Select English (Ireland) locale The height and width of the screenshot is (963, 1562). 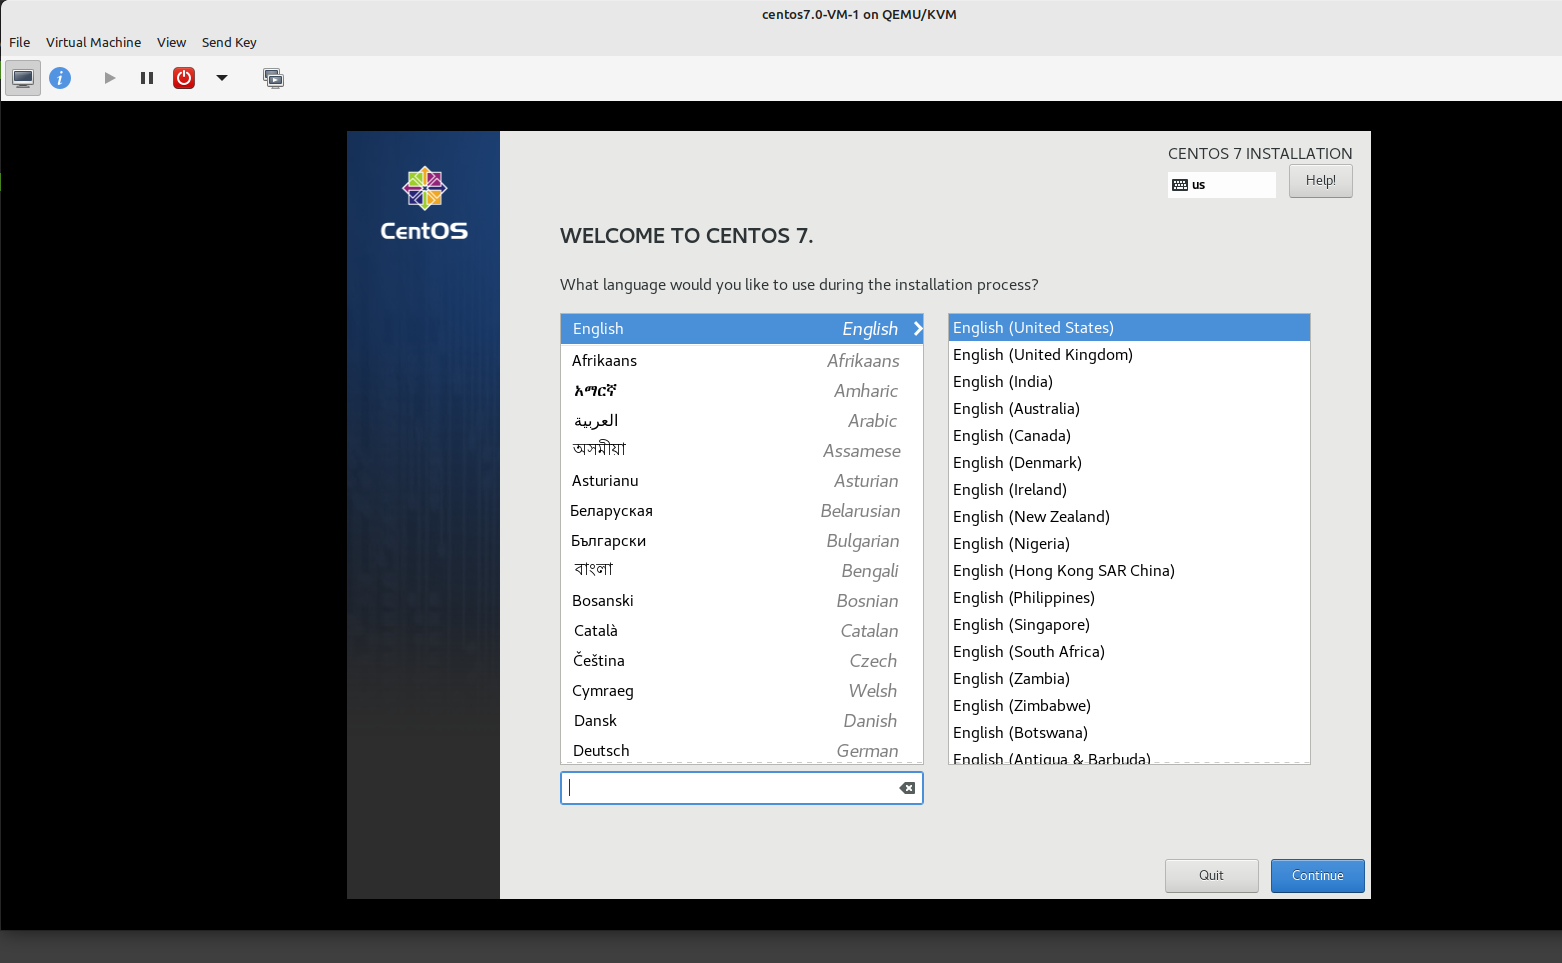coord(1129,489)
